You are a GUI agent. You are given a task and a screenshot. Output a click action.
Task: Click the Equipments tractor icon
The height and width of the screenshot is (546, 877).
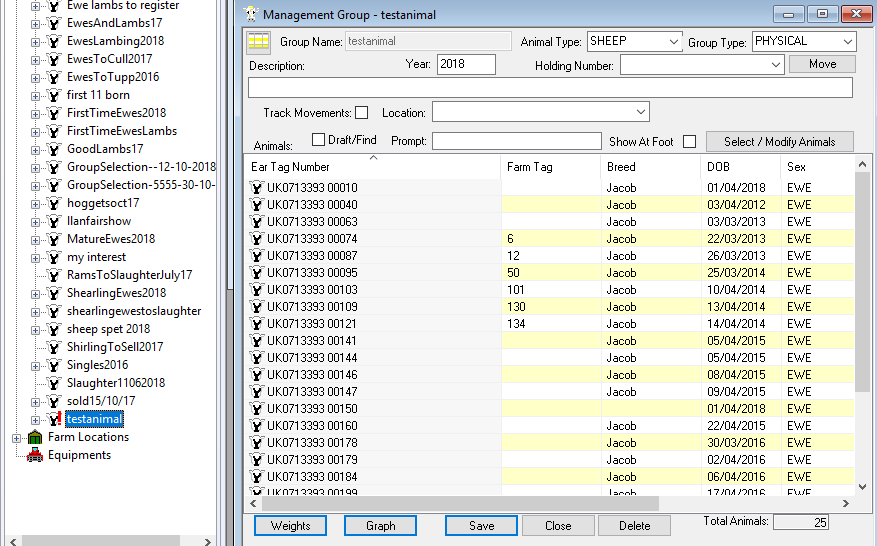(x=35, y=456)
